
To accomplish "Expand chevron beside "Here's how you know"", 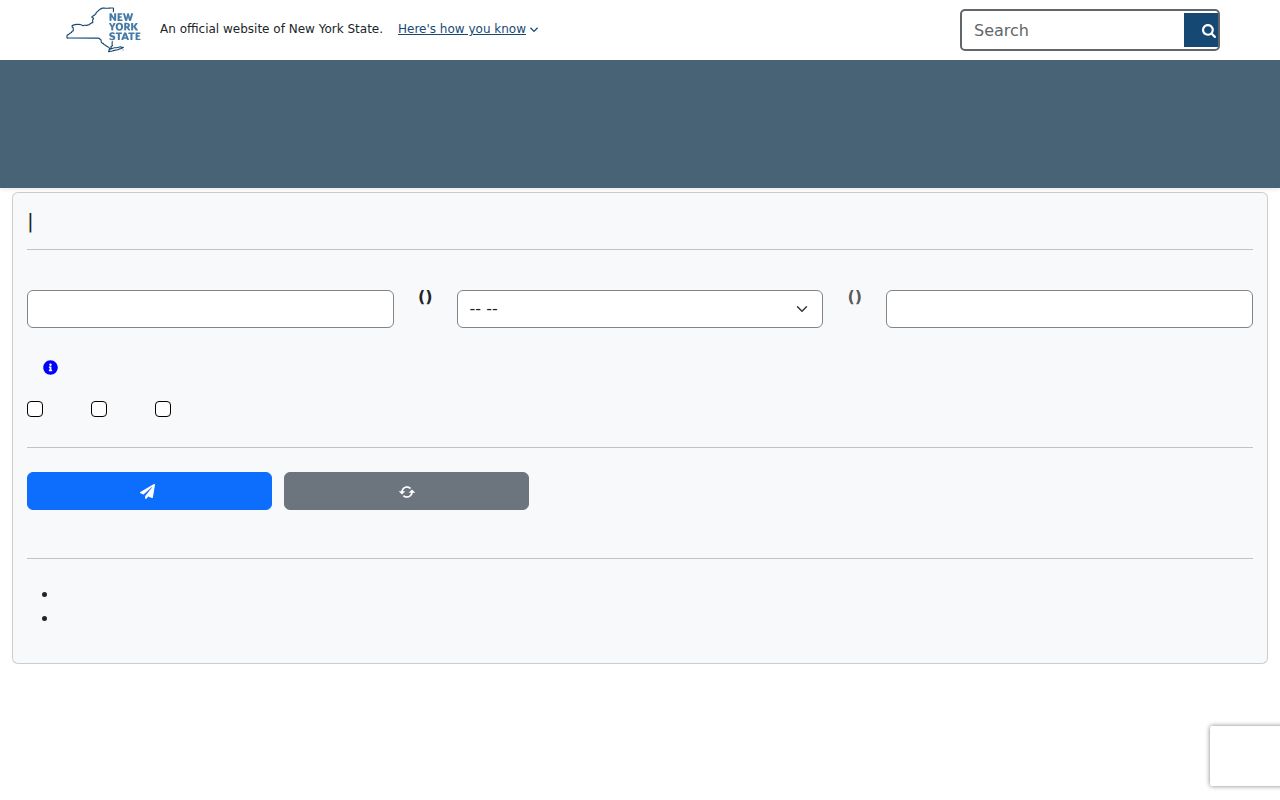I will (x=534, y=30).
